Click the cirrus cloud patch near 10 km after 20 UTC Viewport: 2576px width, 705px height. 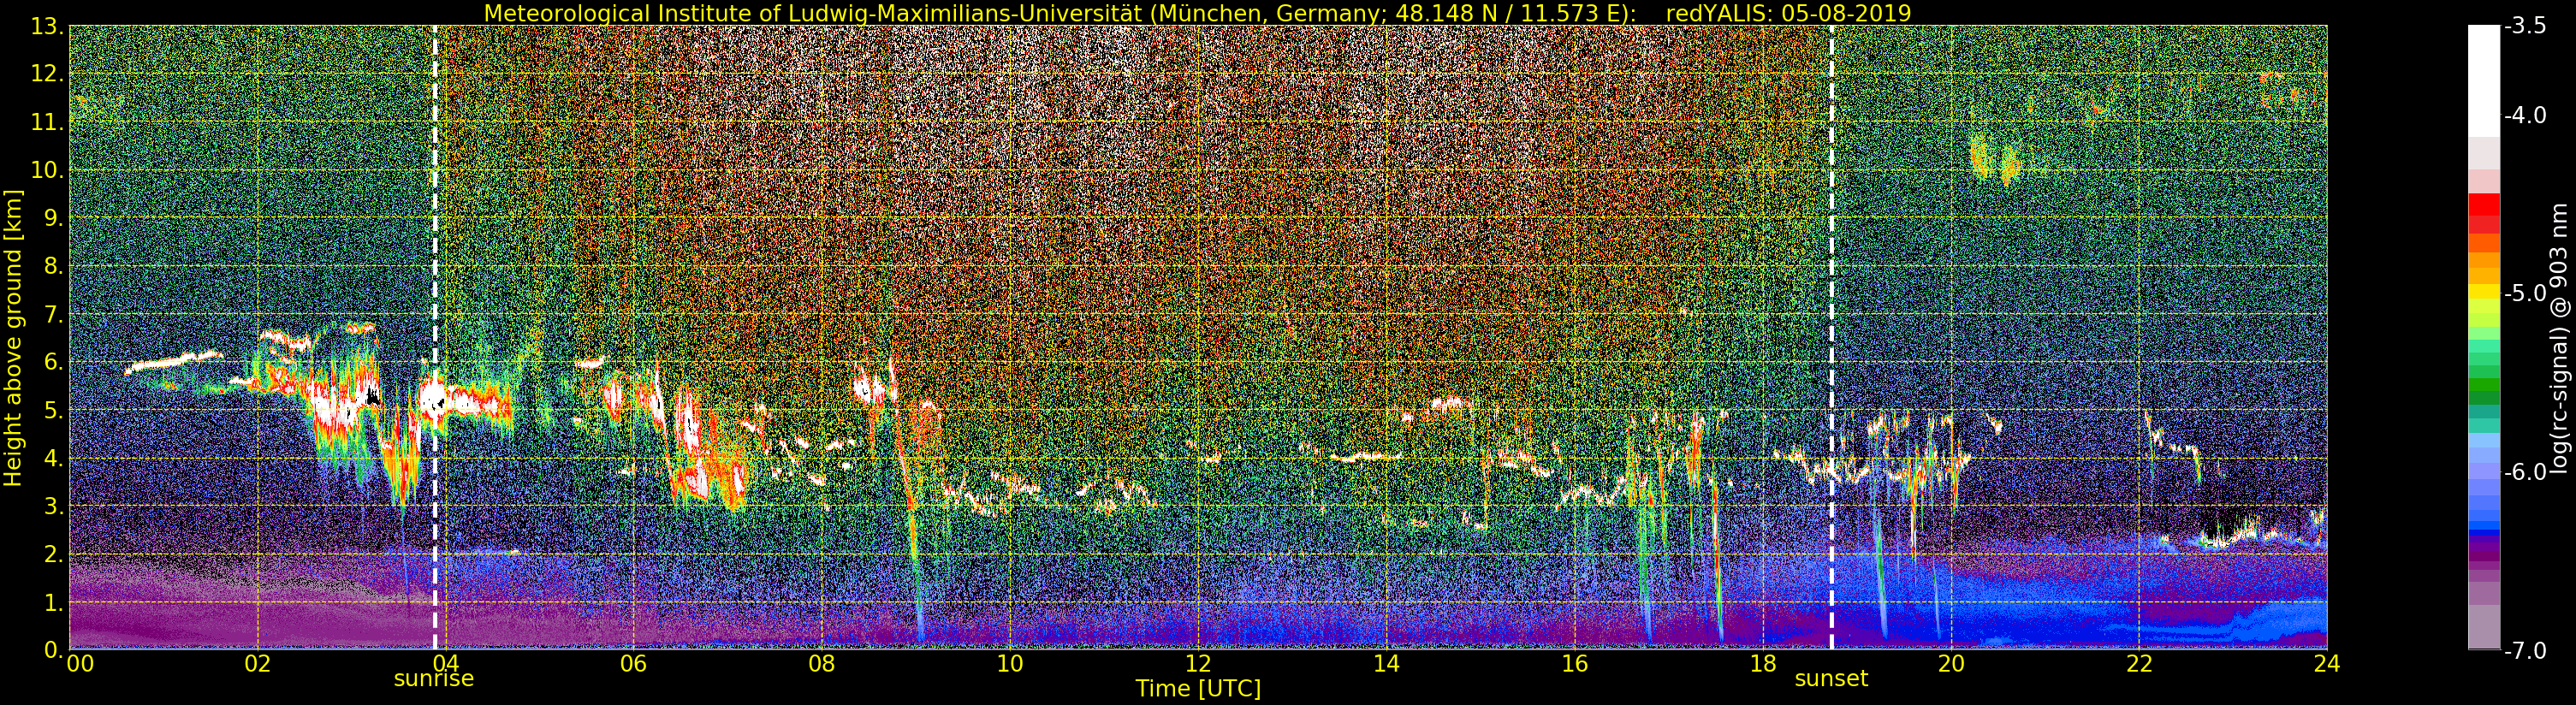pyautogui.click(x=1995, y=158)
